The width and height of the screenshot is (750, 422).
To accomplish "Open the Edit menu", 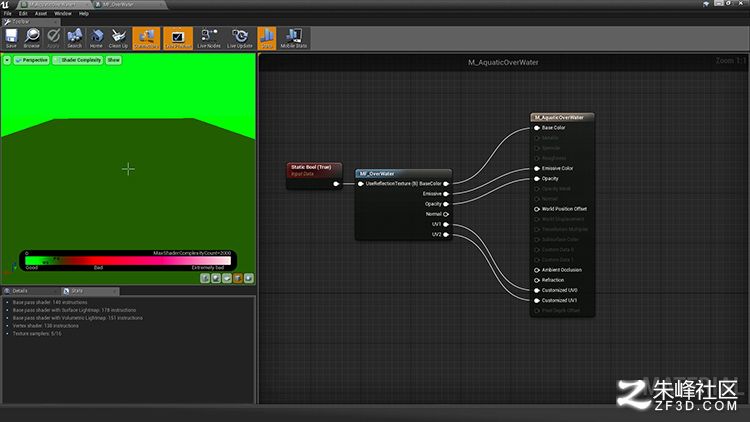I will (x=23, y=13).
